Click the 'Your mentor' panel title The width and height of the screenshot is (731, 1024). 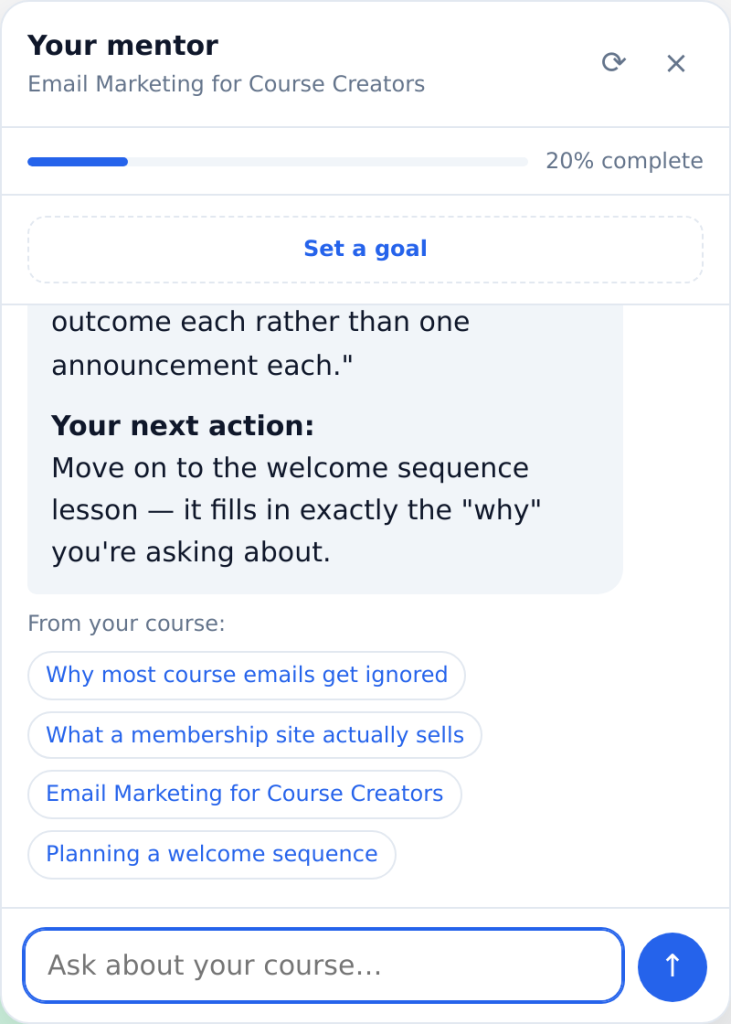coord(123,46)
